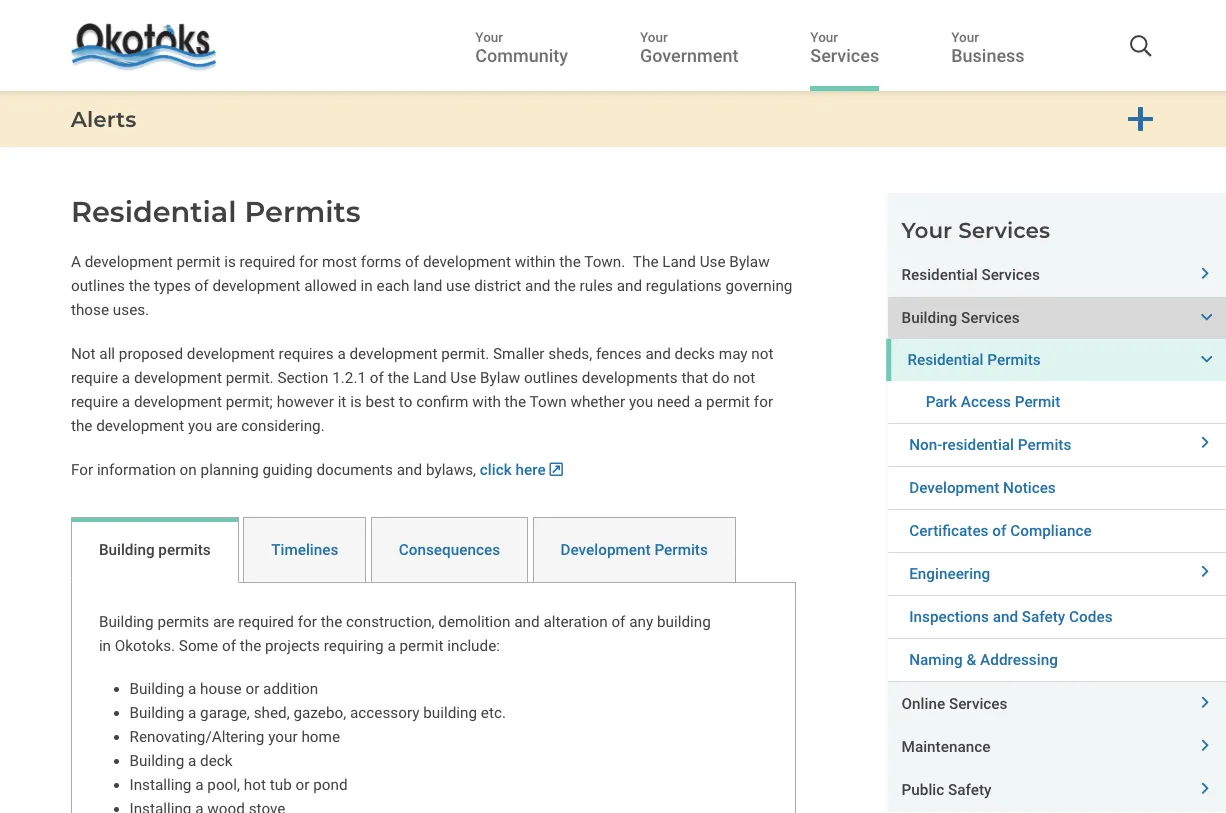Image resolution: width=1226 pixels, height=813 pixels.
Task: Click the 'Your Services' sidebar heading
Action: [975, 231]
